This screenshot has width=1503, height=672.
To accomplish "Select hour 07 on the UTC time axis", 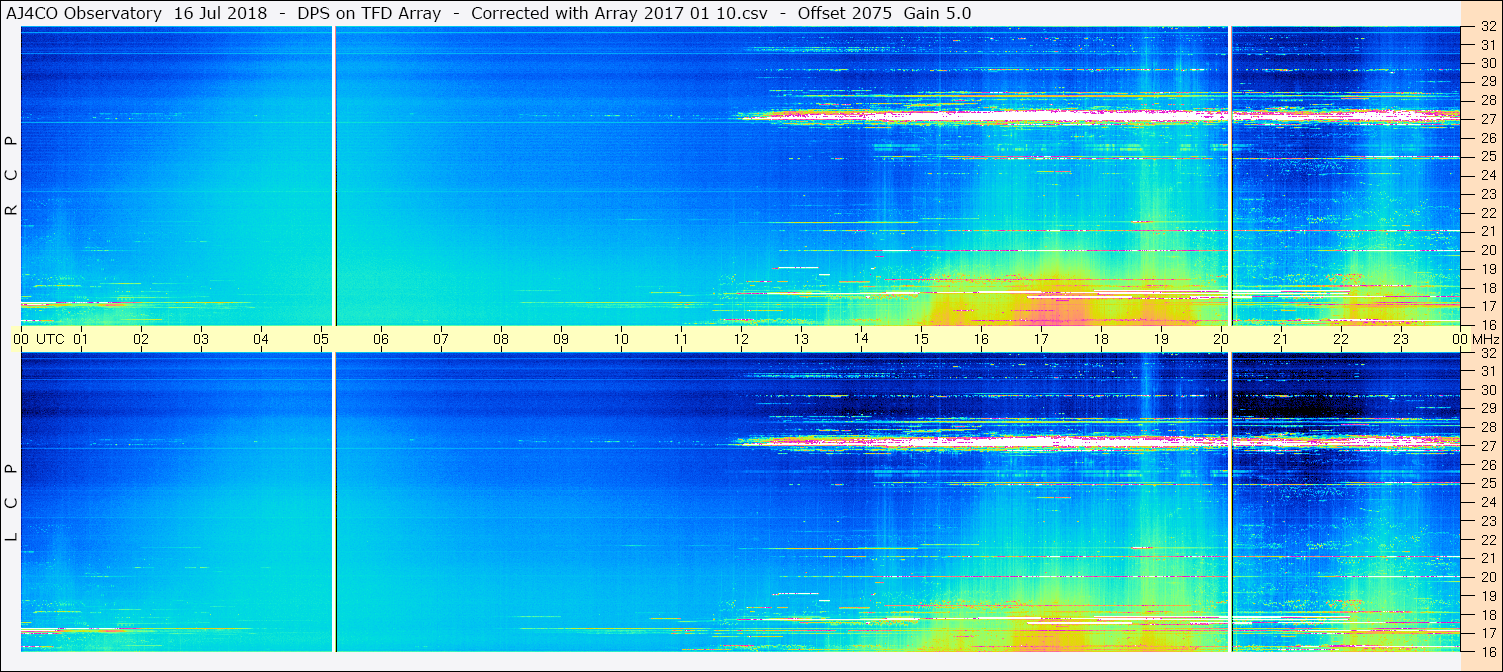I will (x=441, y=339).
